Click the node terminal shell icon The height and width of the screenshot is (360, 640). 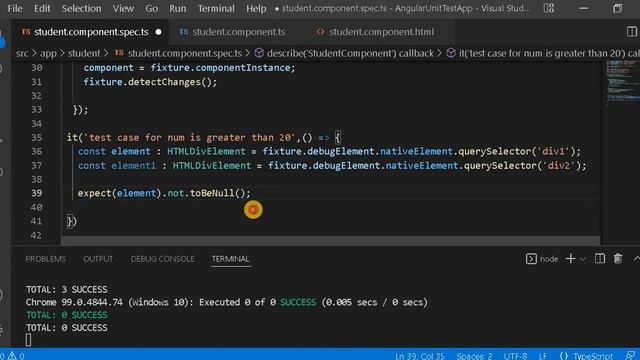point(531,259)
